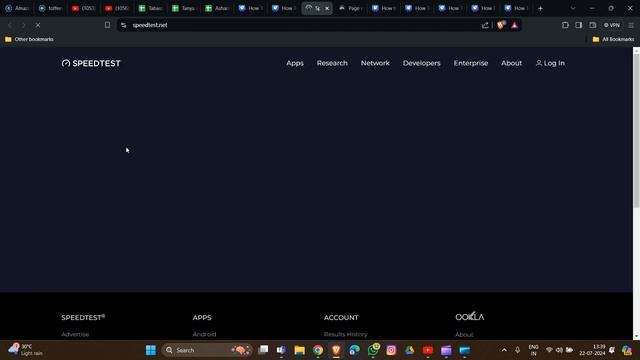
Task: Expand the tab search dropdown arrow
Action: pyautogui.click(x=573, y=8)
